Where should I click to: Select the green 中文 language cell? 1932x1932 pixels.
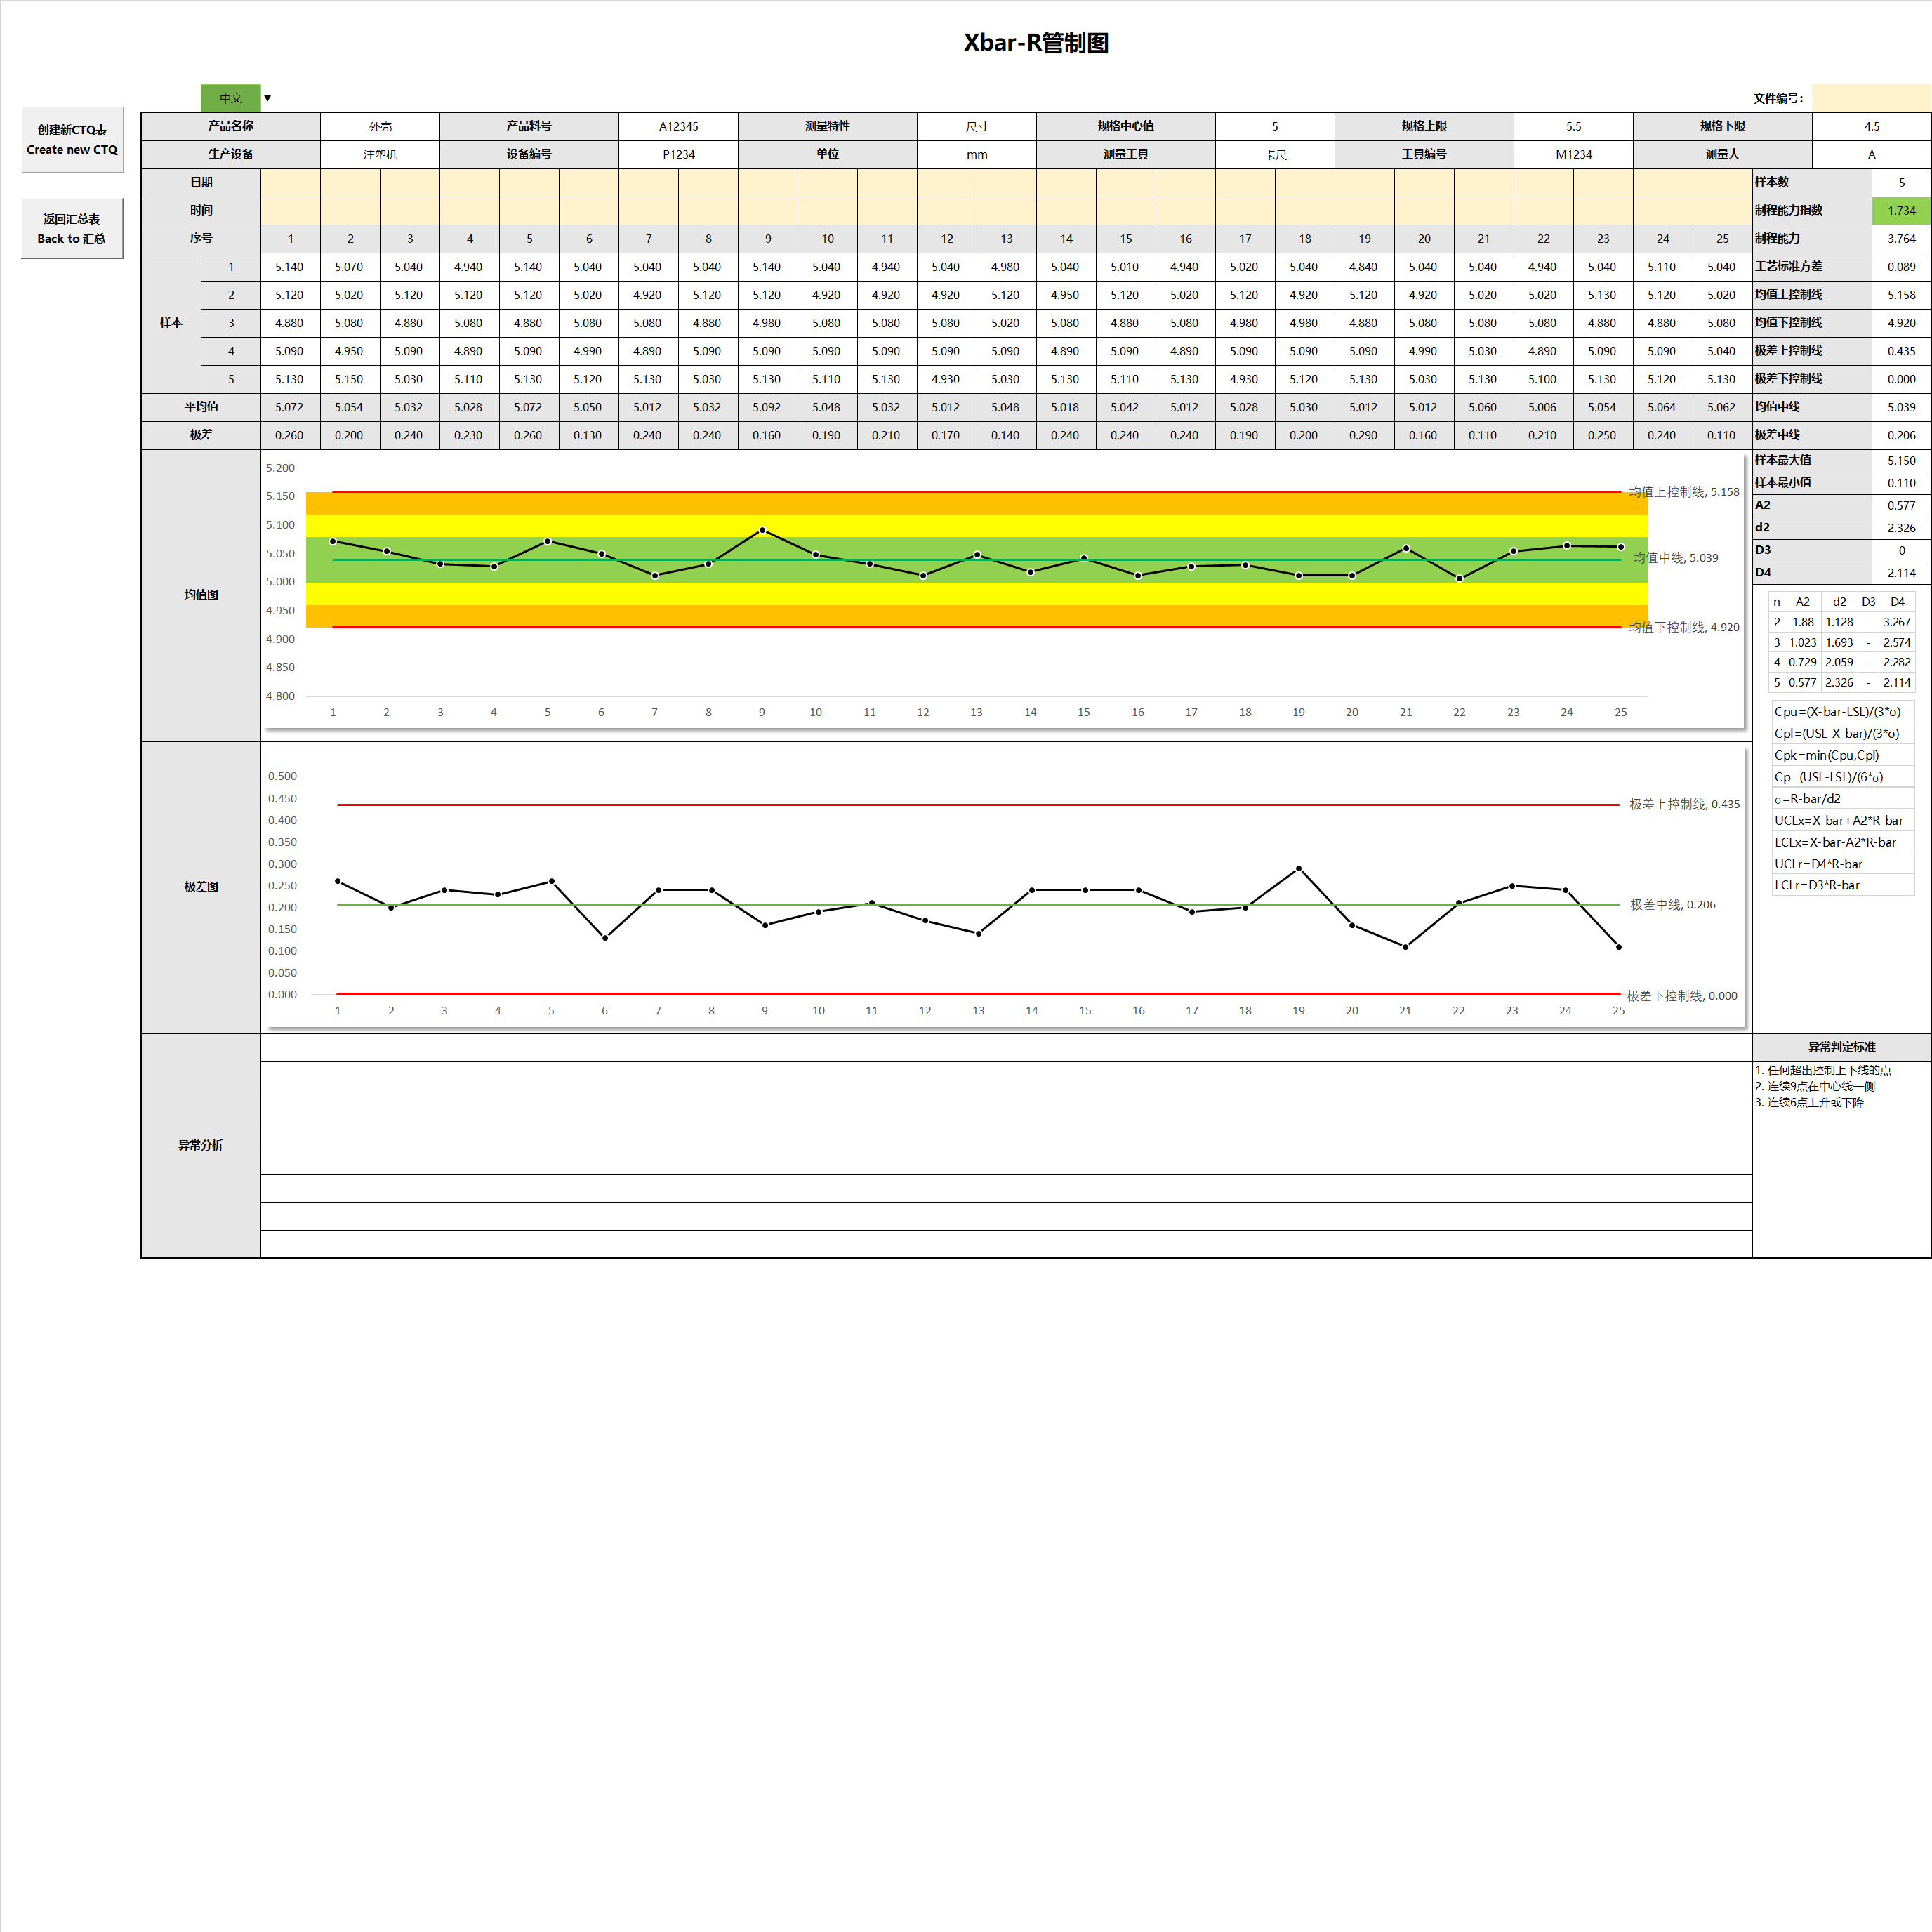click(x=231, y=98)
